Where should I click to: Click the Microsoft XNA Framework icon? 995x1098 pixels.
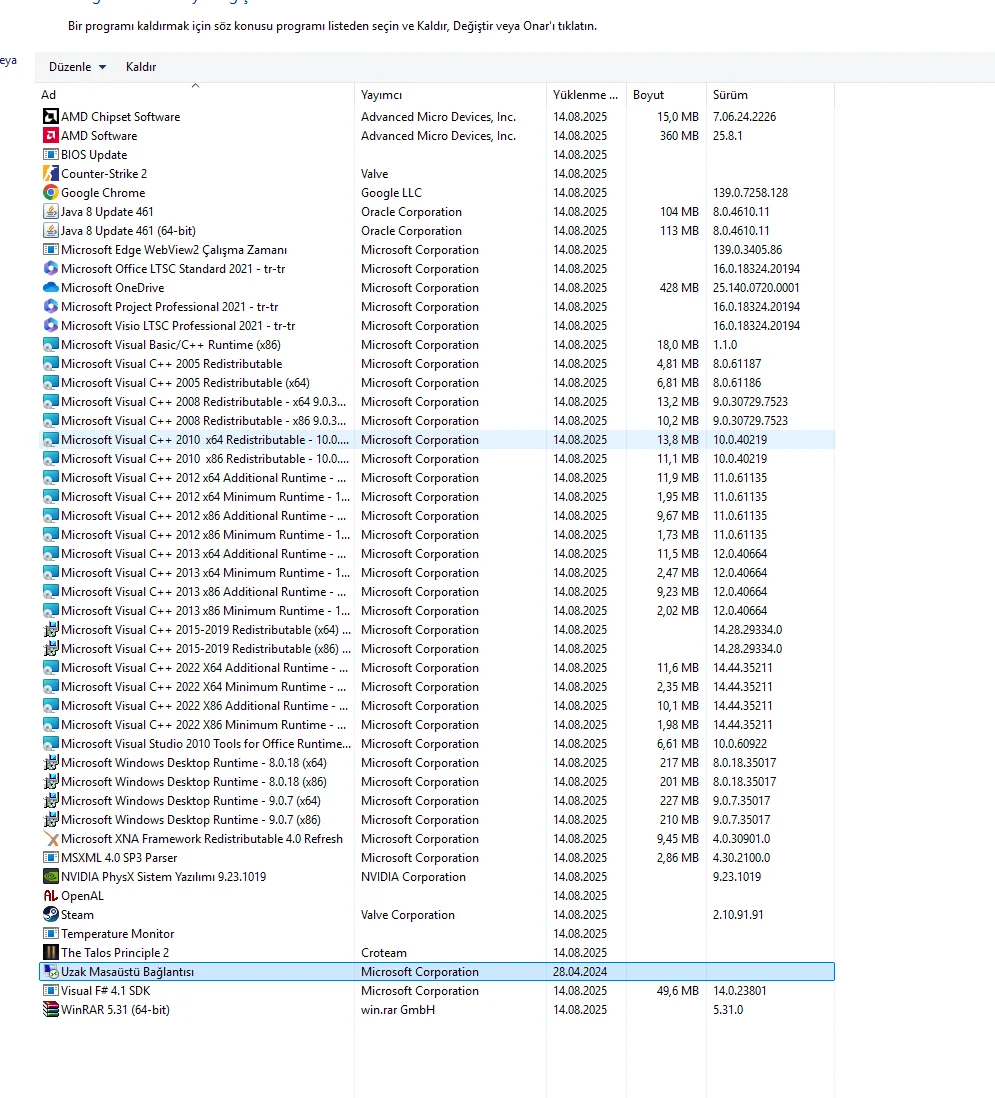(50, 838)
